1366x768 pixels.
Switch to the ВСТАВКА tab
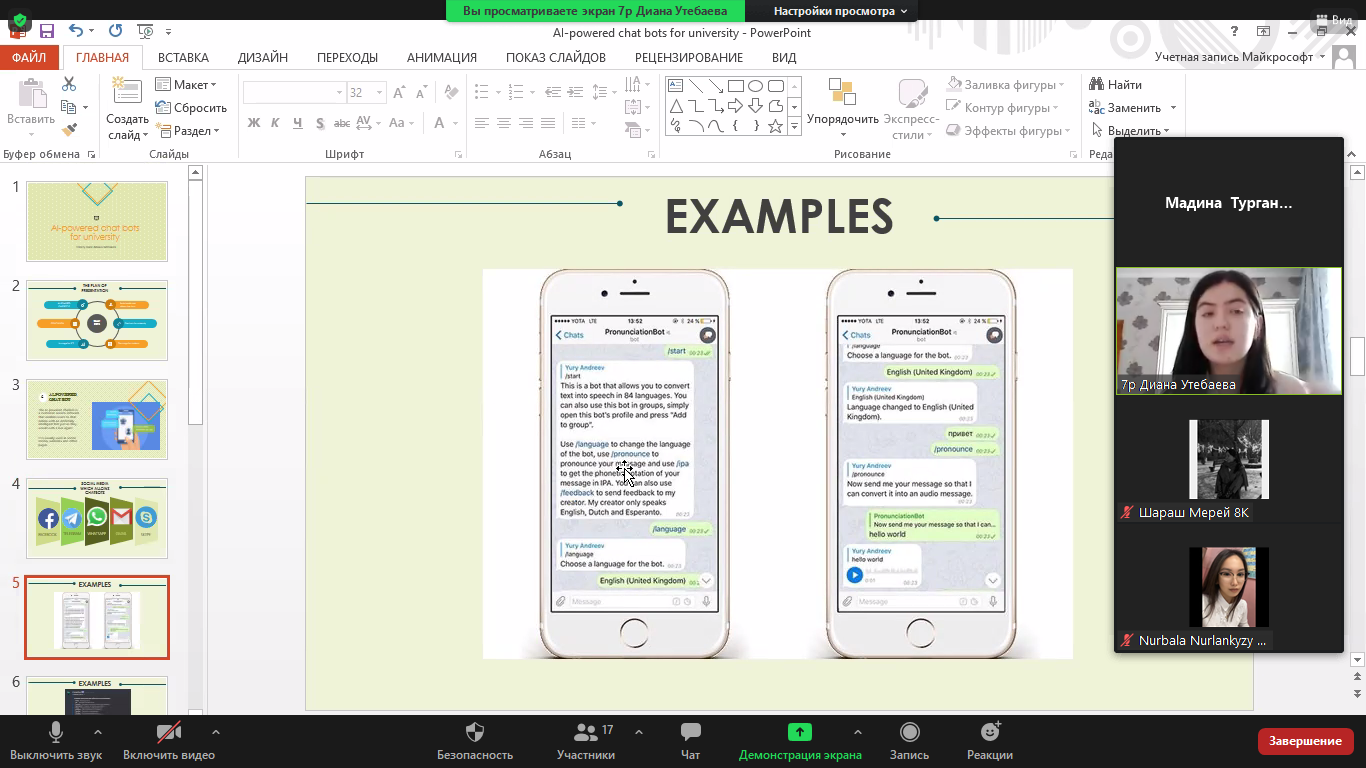point(183,57)
